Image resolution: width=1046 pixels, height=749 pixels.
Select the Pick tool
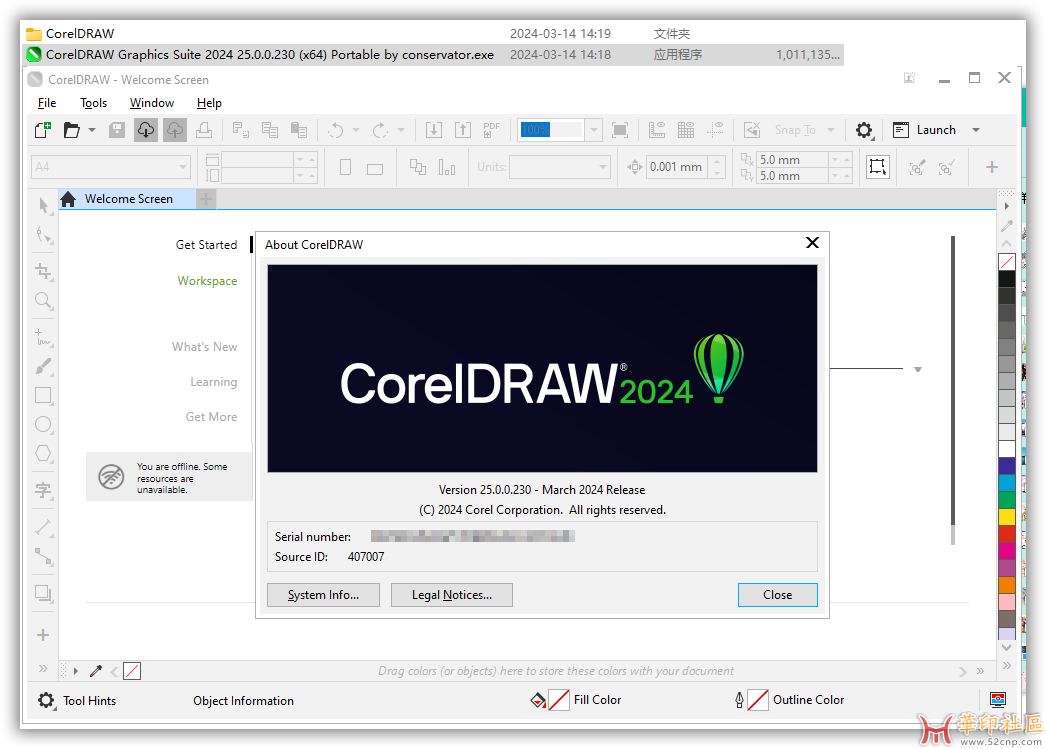coord(43,205)
